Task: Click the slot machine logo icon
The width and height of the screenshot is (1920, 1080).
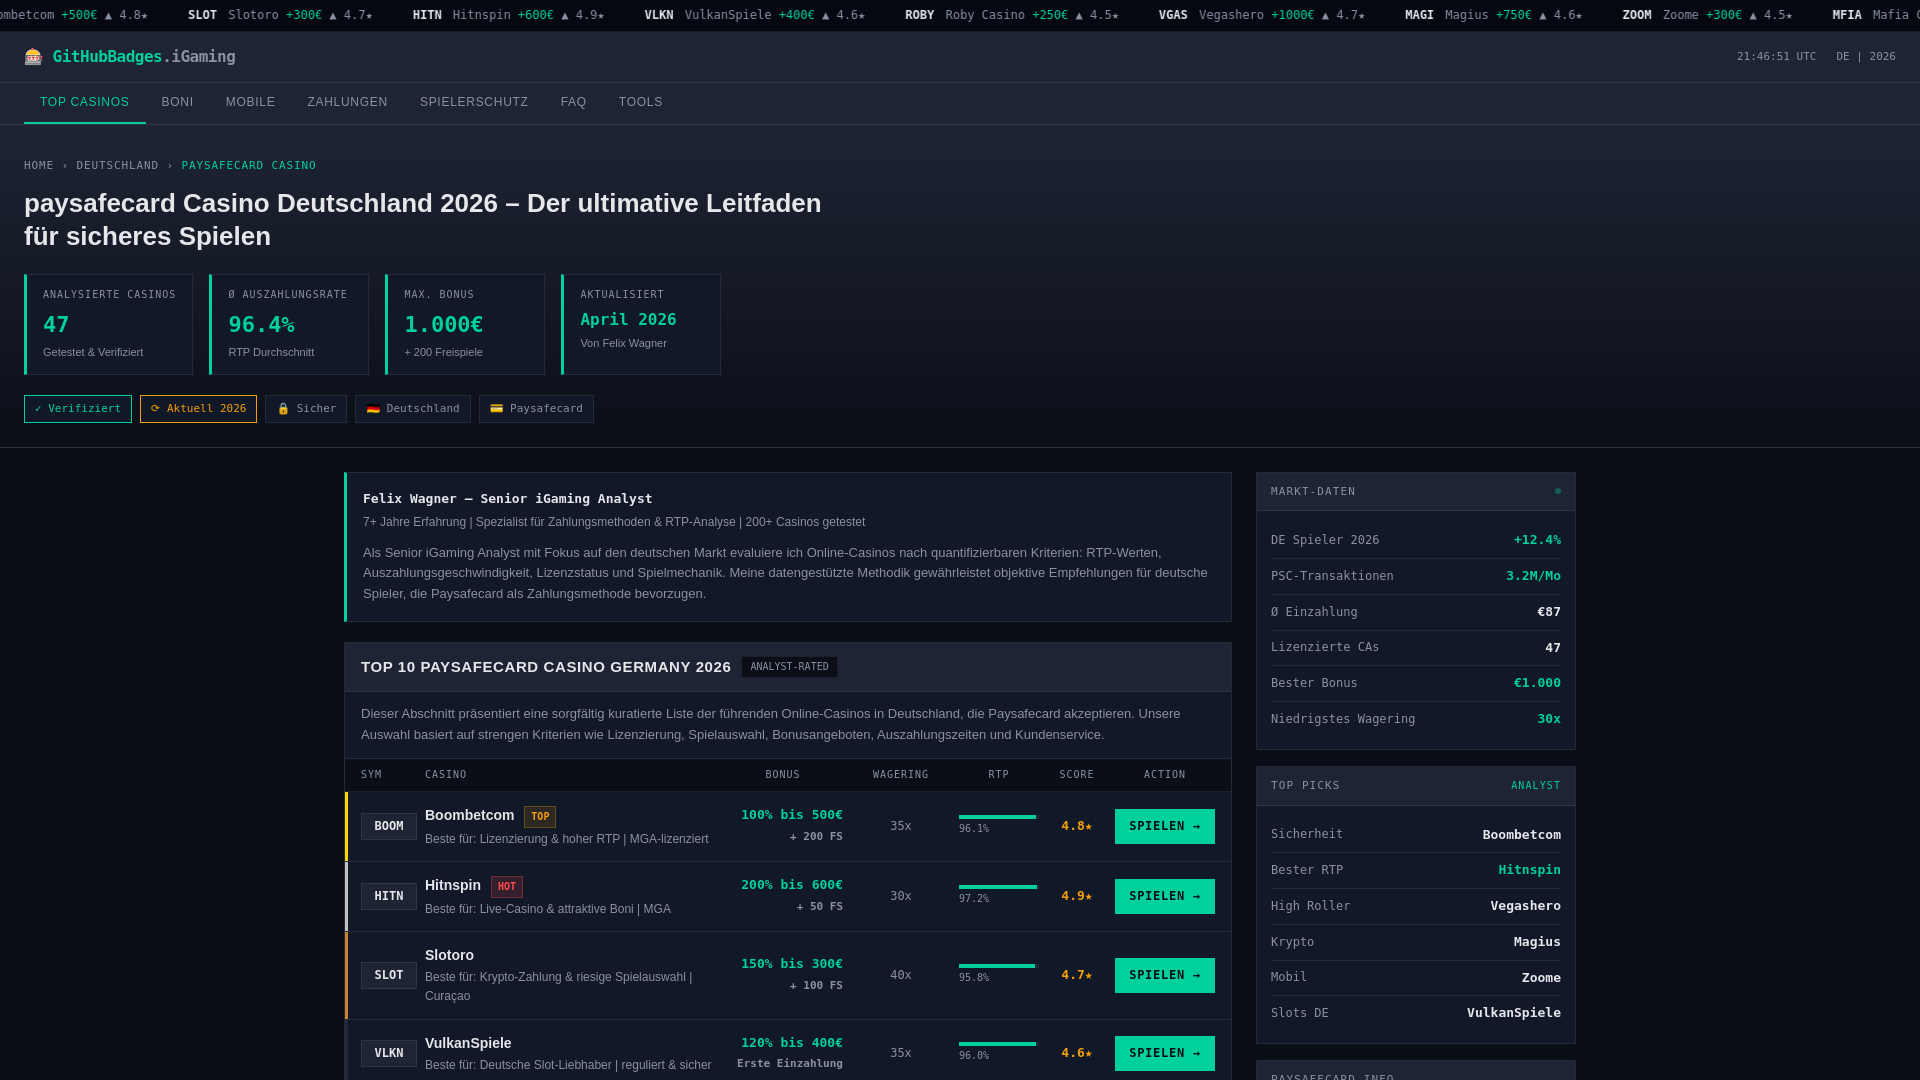Action: (33, 57)
